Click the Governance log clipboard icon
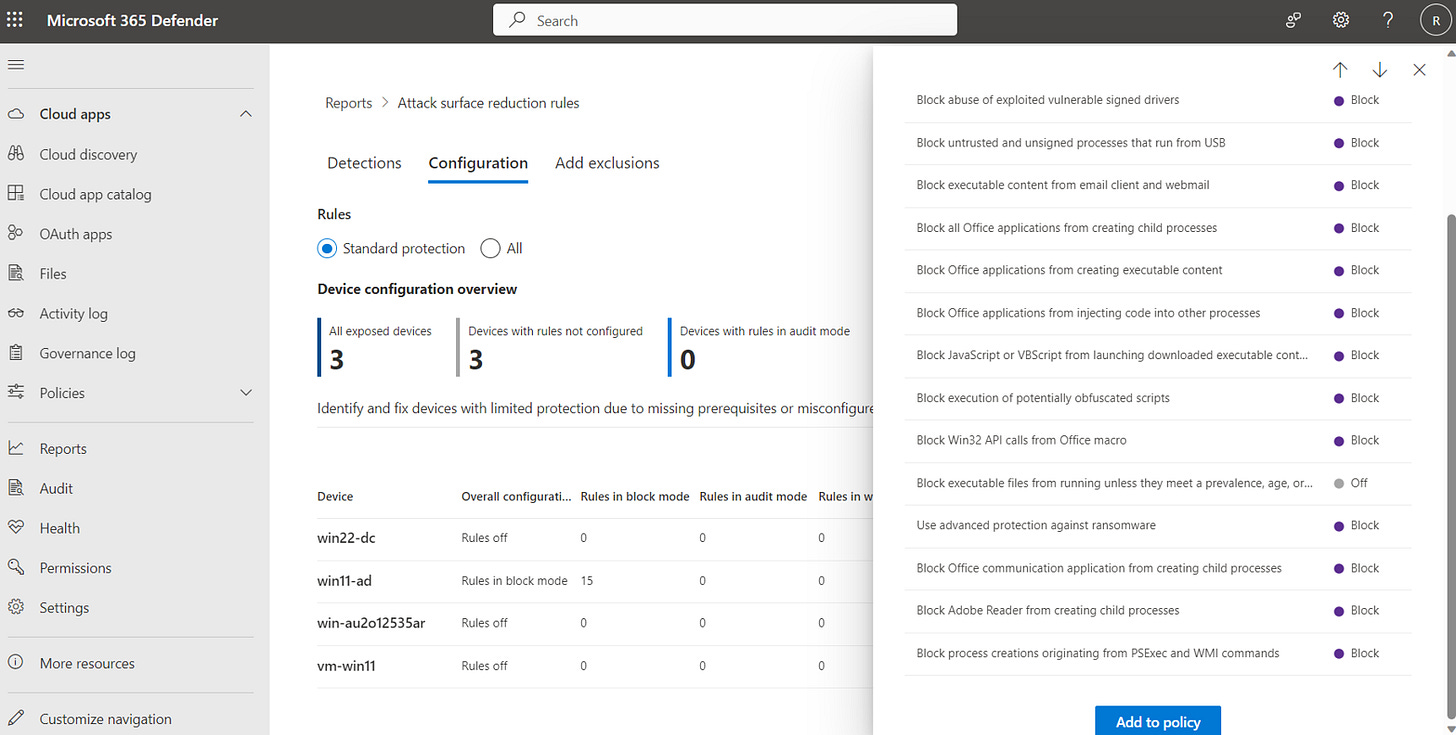1456x735 pixels. 15,353
